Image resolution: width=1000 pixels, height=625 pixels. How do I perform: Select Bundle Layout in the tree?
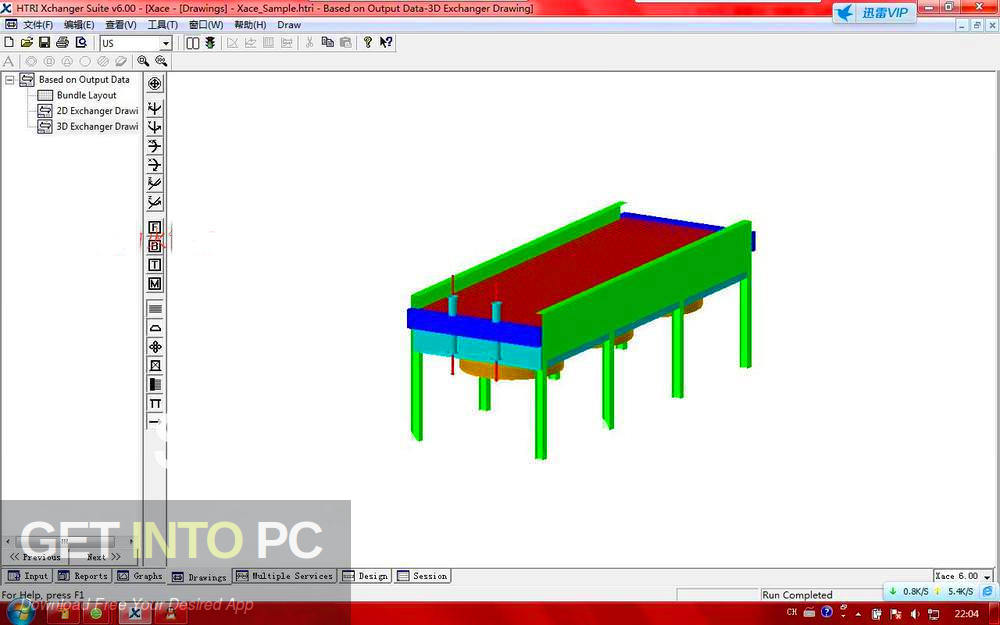86,95
